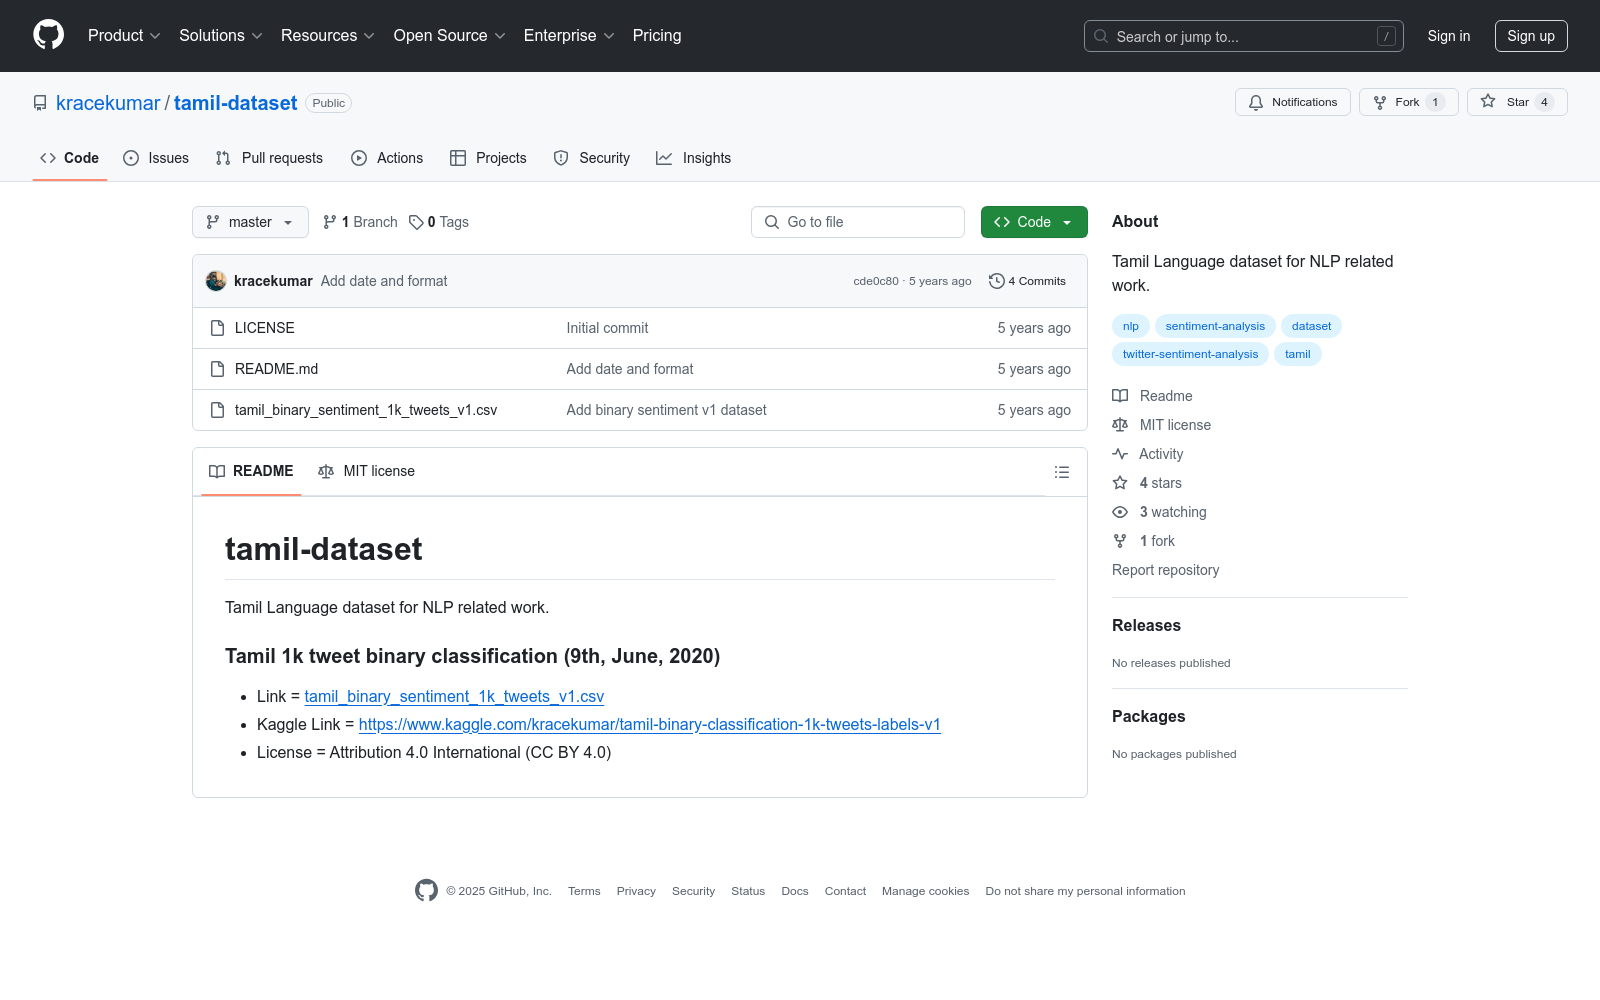Open the Pricing page
Viewport: 1600px width, 1000px height.
tap(657, 35)
